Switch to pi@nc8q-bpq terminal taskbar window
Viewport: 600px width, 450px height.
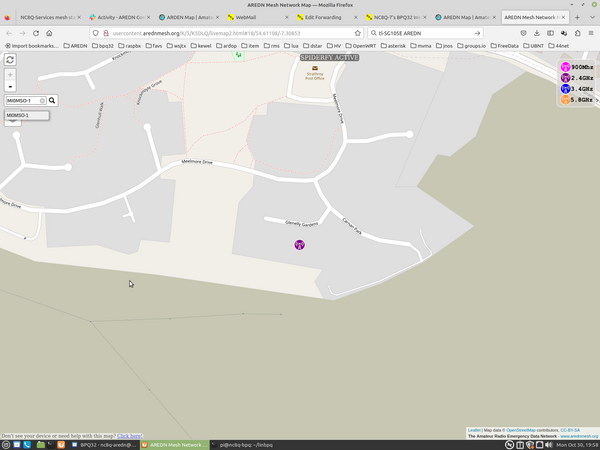(243, 445)
